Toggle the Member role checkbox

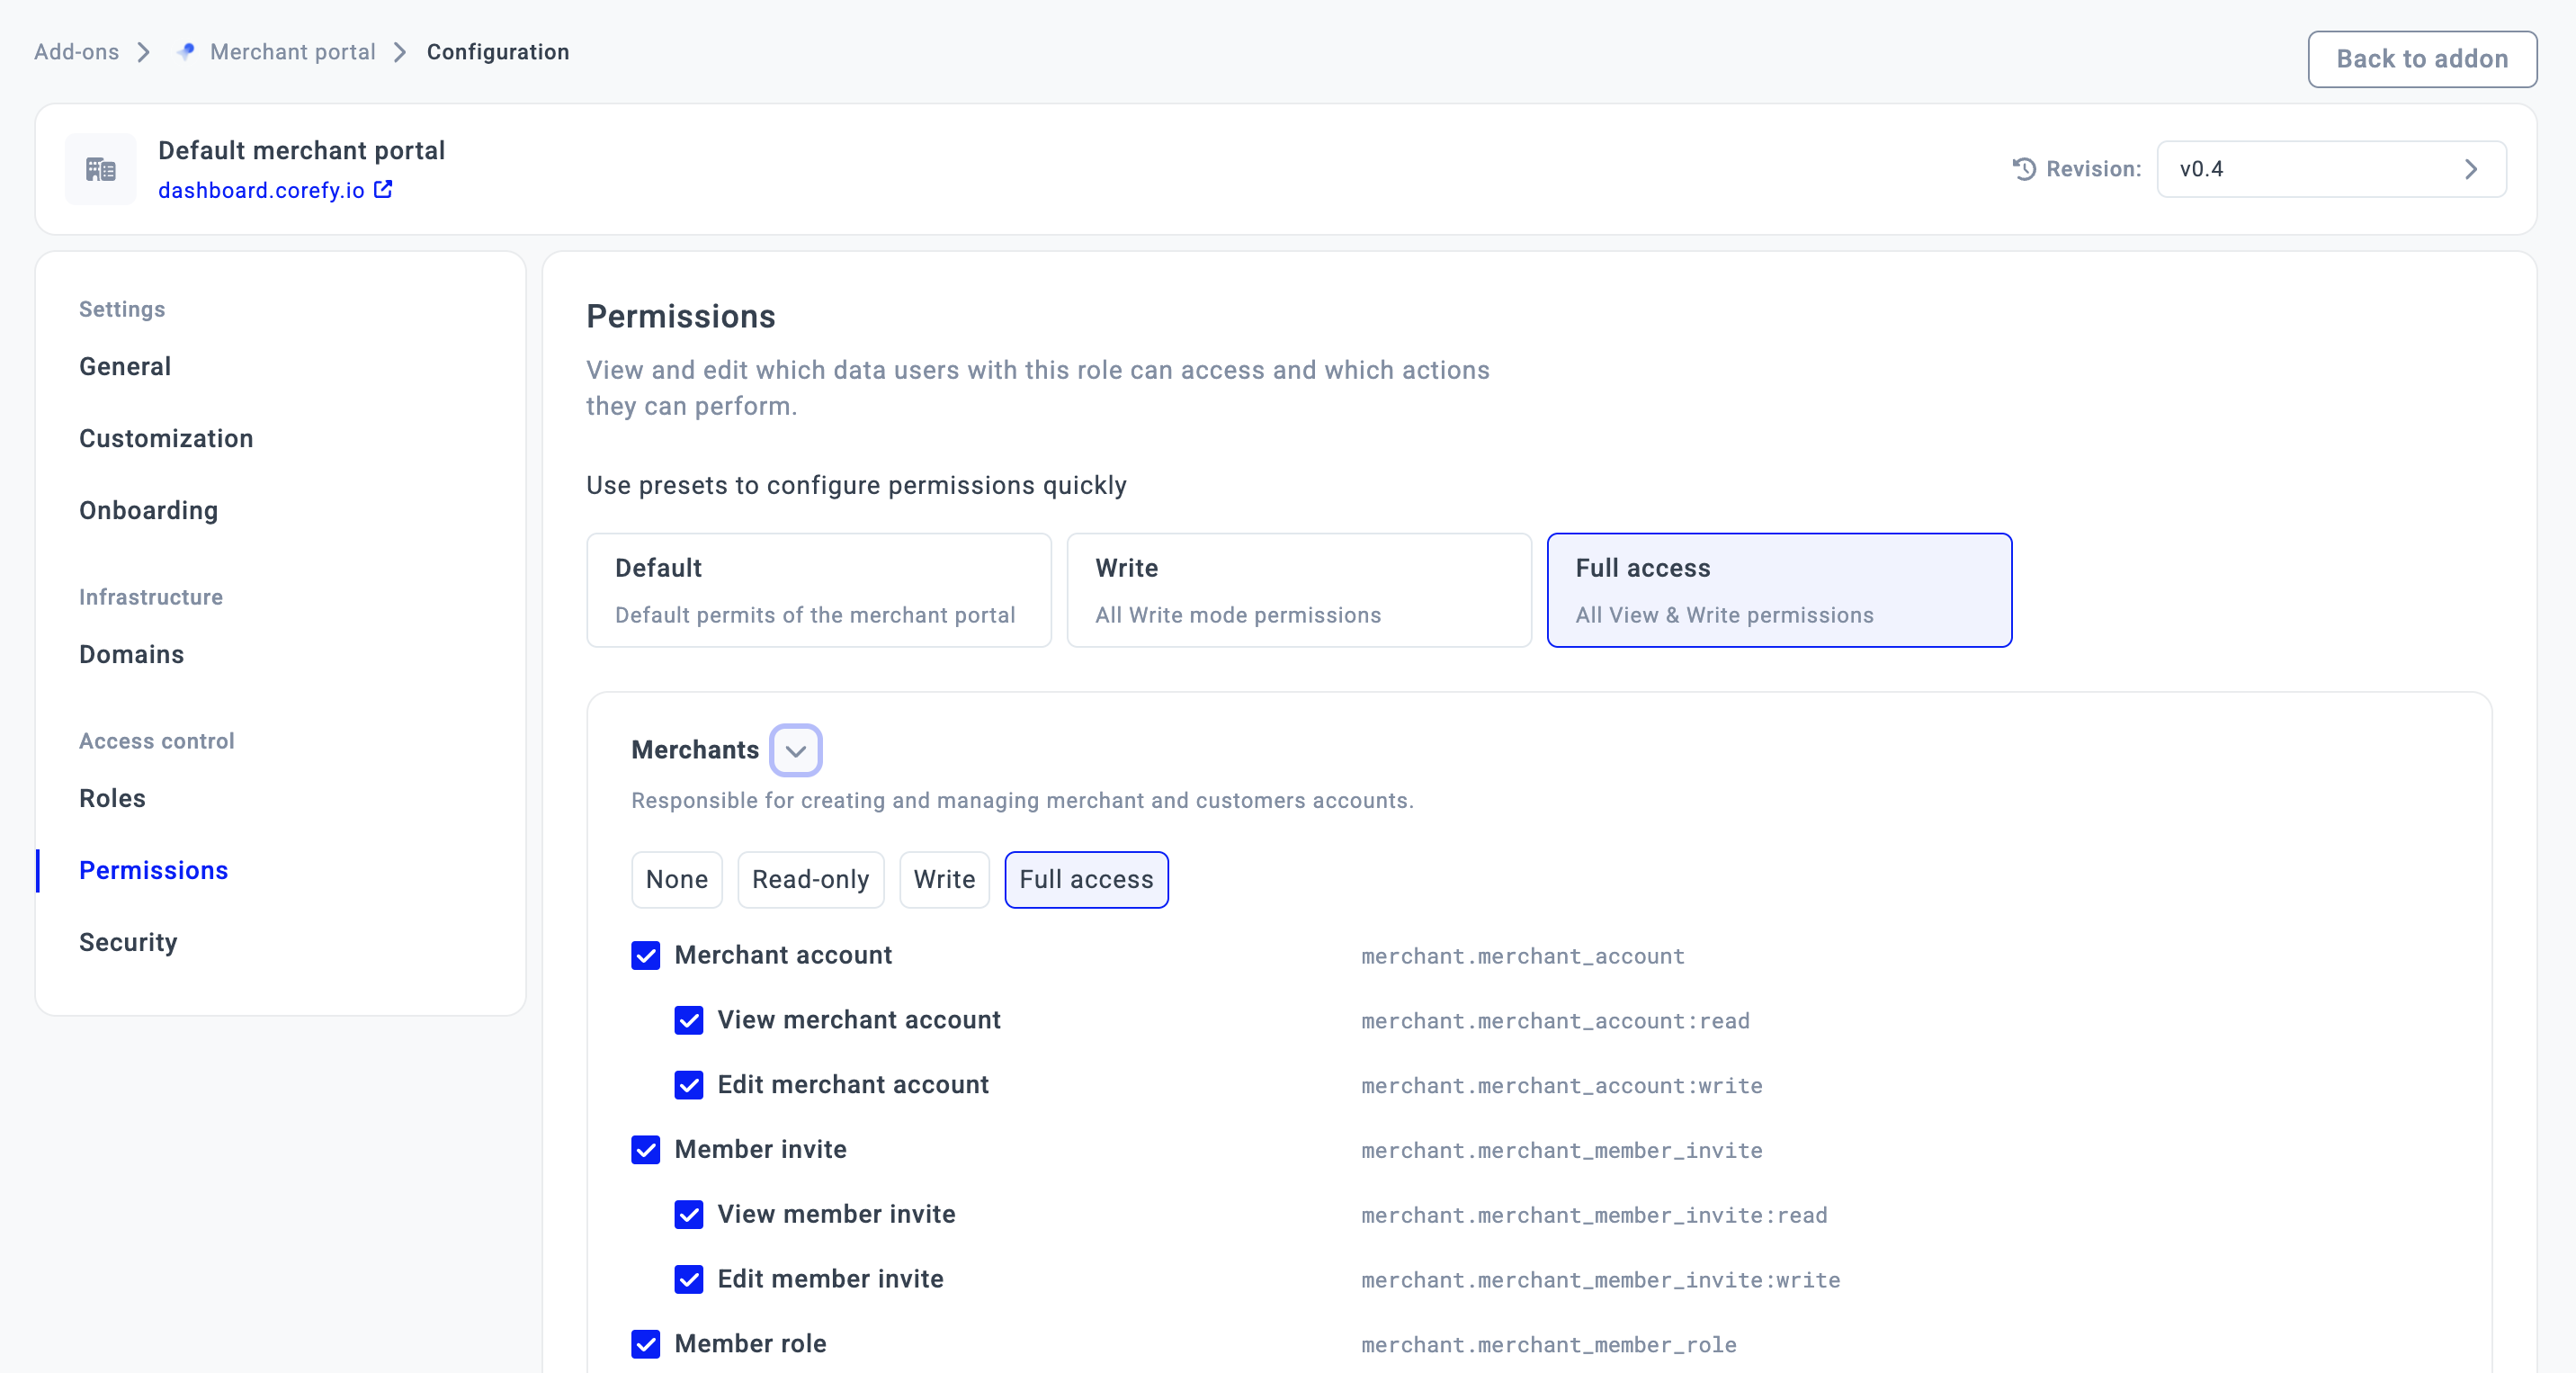646,1343
